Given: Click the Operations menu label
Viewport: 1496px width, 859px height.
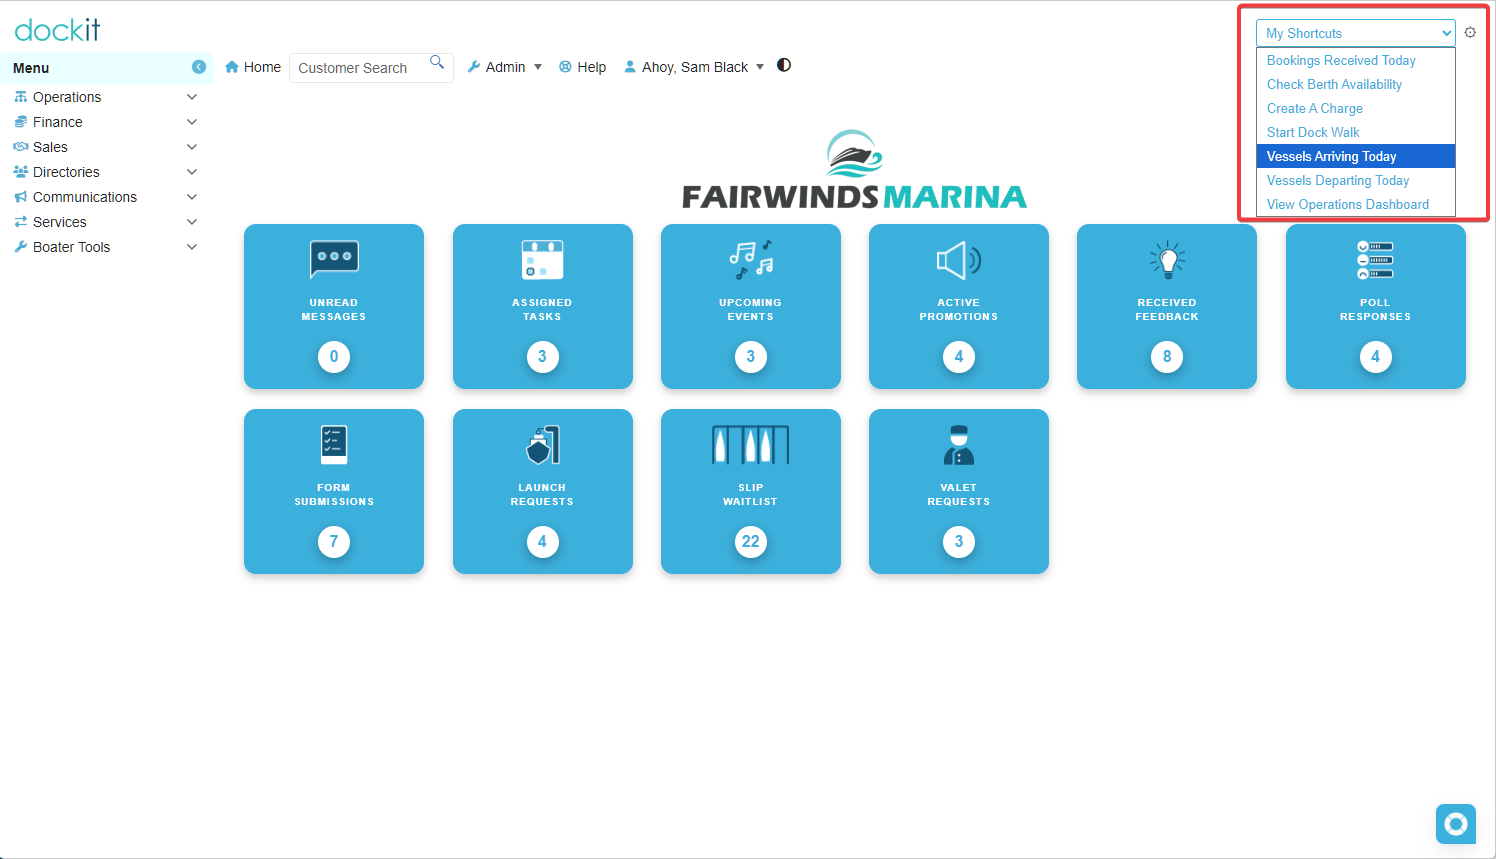Looking at the screenshot, I should 67,97.
